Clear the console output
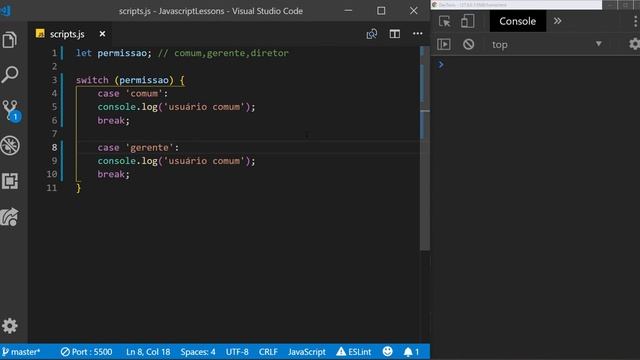Screen dimensions: 640x360 pyautogui.click(x=469, y=44)
